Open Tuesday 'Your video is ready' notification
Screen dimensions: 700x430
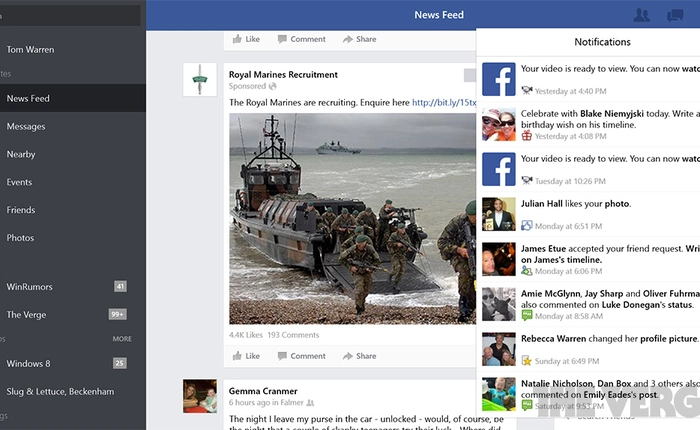pos(588,169)
